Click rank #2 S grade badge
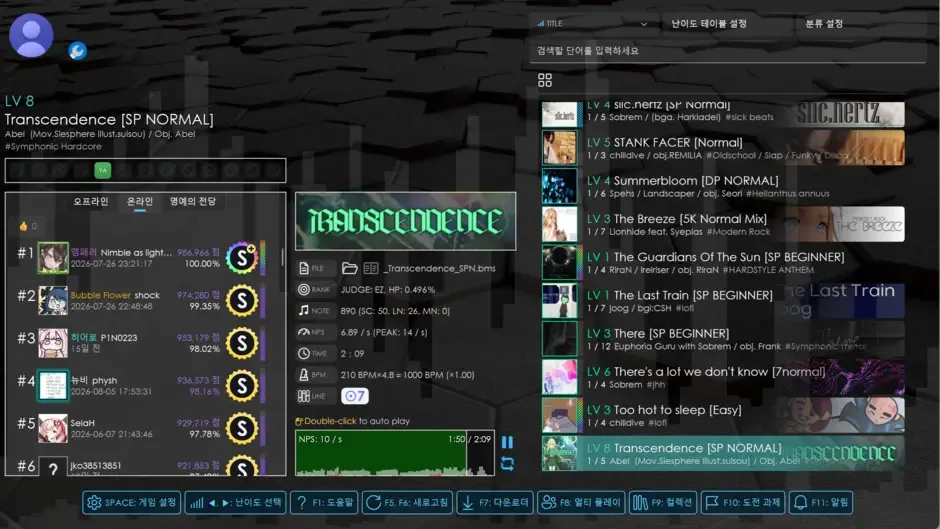940x529 pixels. tap(242, 300)
